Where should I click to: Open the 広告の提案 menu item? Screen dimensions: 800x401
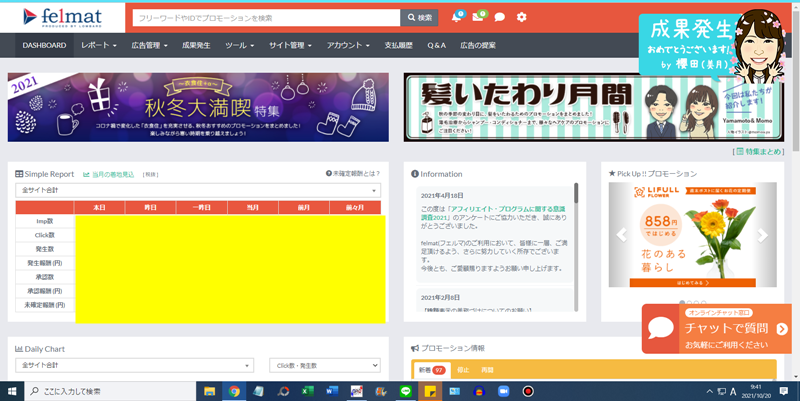(478, 45)
